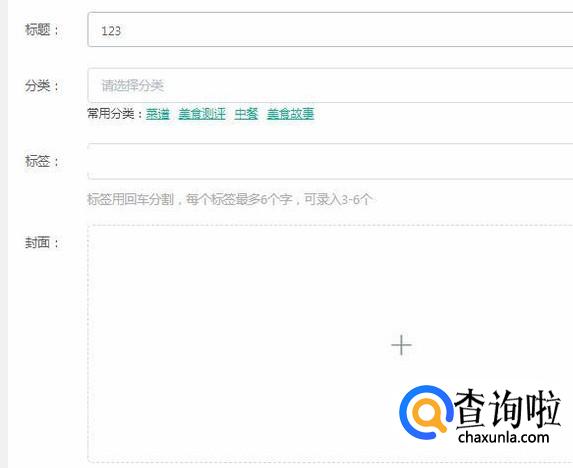Click the 查询啦 watermark text

[507, 409]
